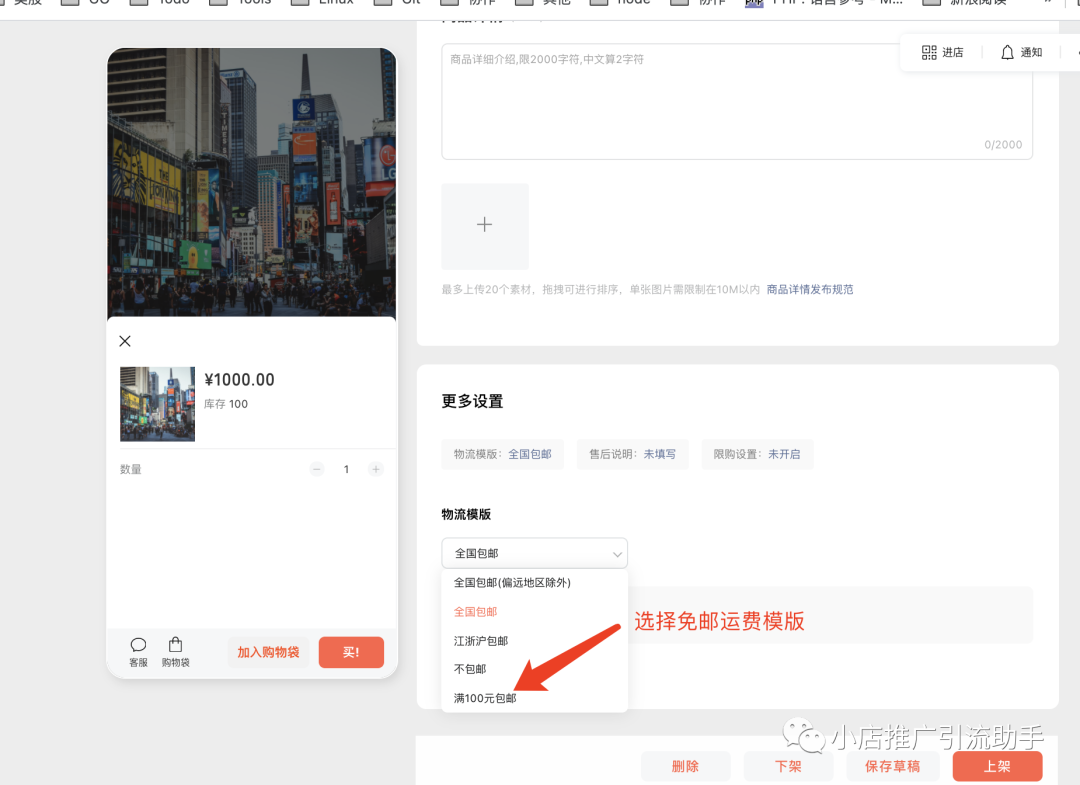Click the 下架 button
The height and width of the screenshot is (785, 1080).
point(789,766)
